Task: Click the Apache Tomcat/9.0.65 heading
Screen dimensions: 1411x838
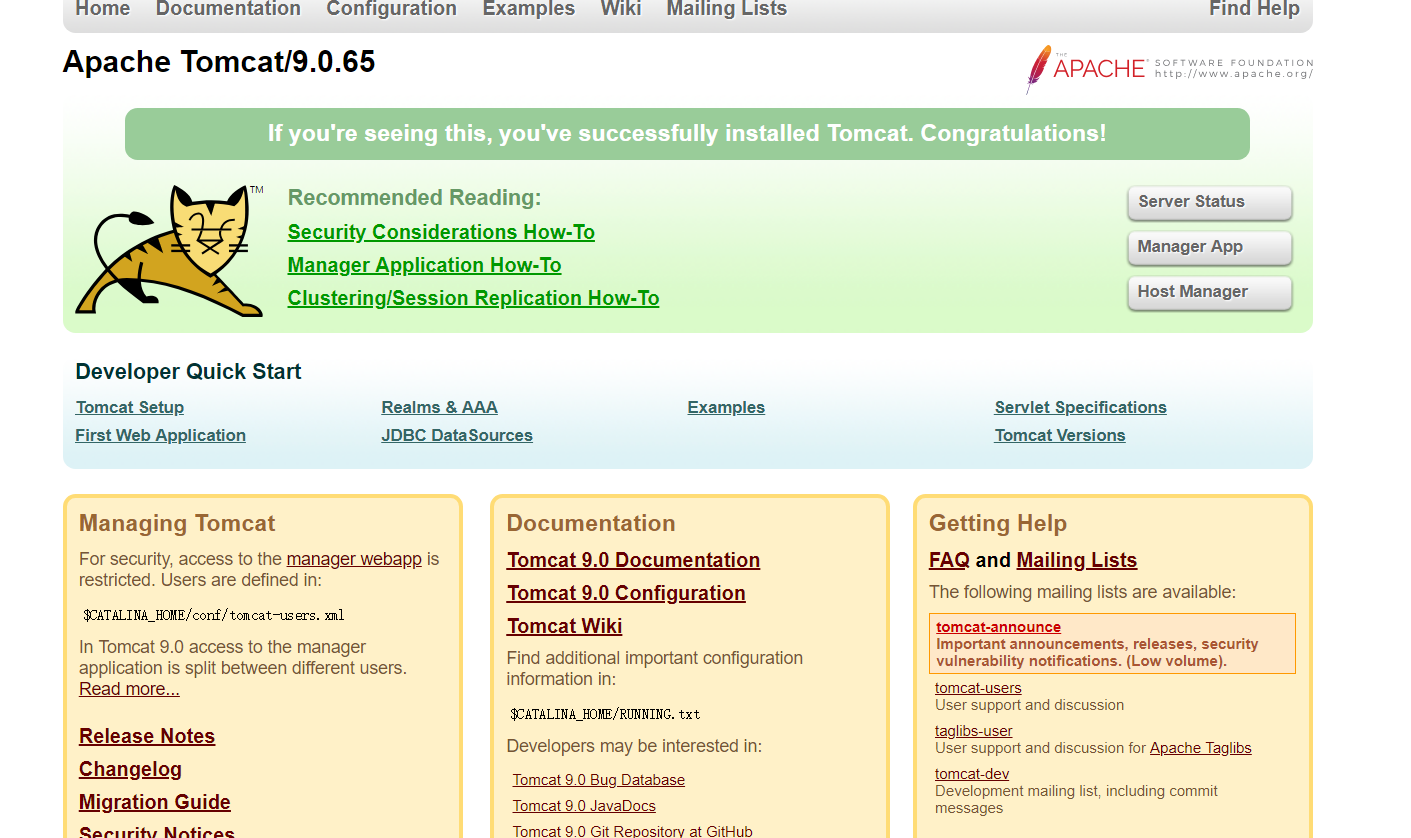Action: point(219,62)
